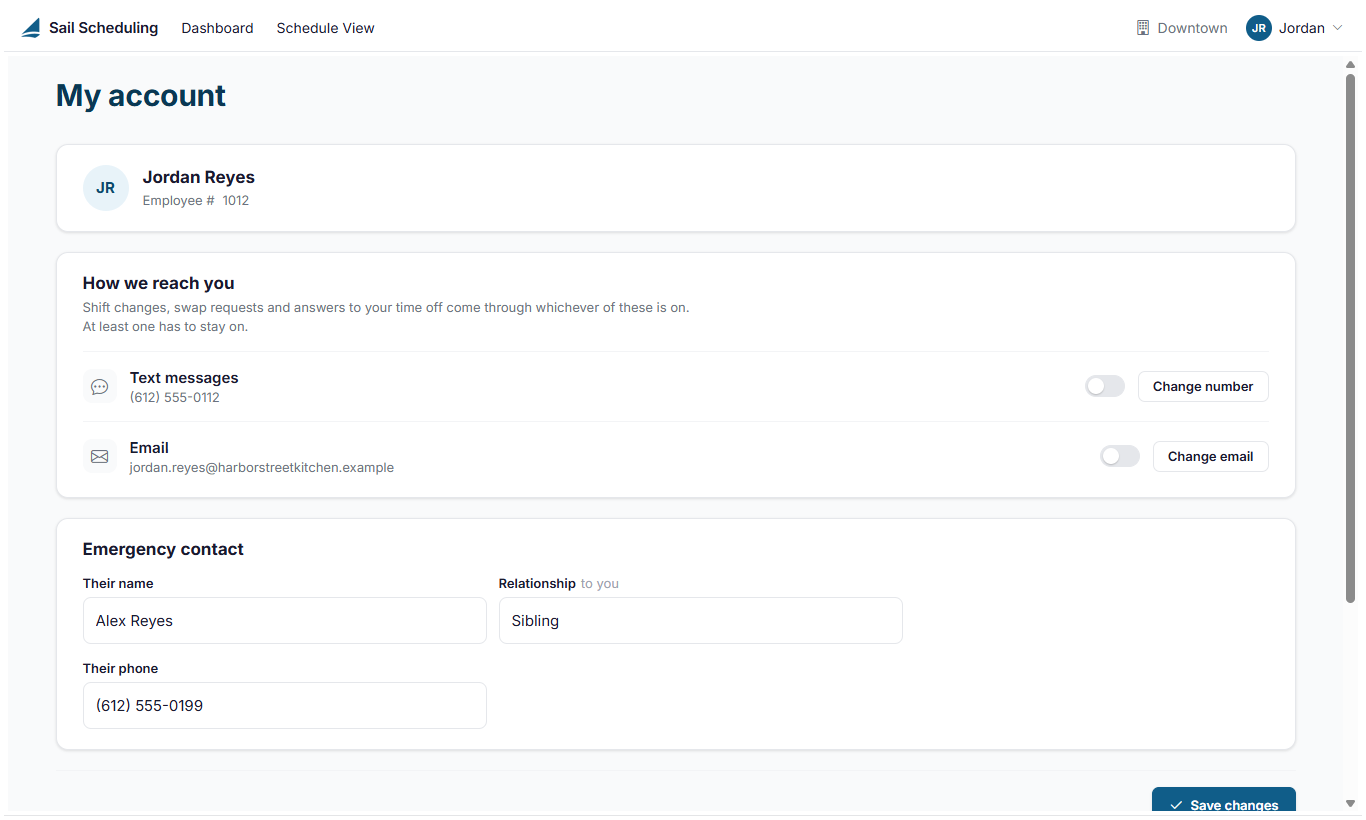Click the scrollbar down arrow
This screenshot has height=820, width=1366.
[1350, 803]
